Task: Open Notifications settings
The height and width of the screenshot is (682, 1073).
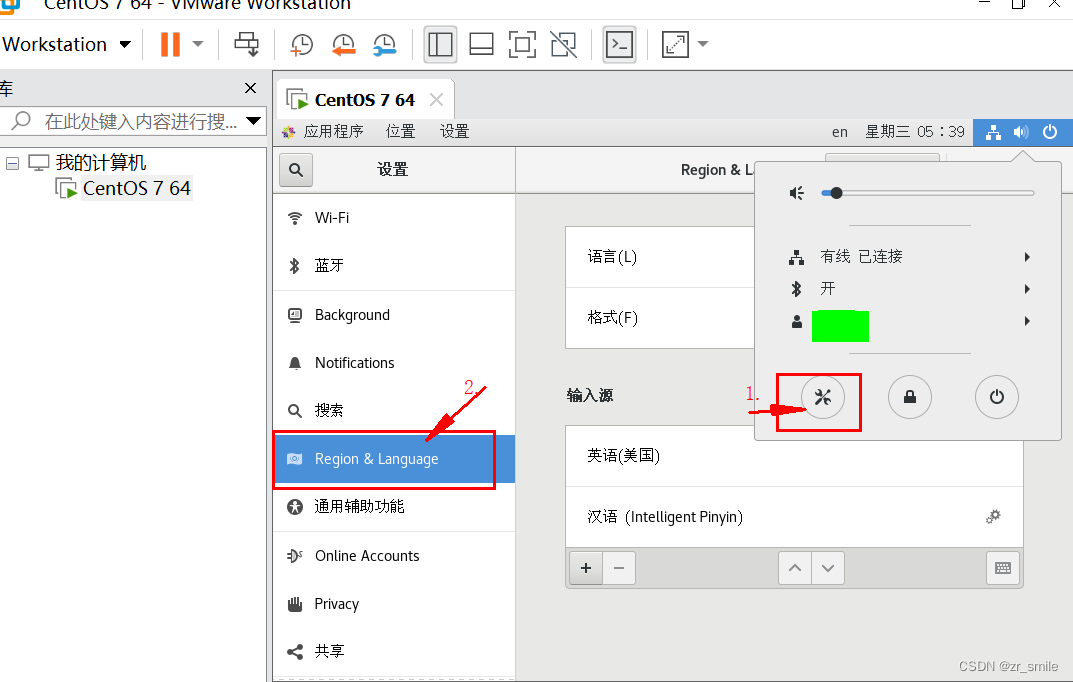Action: 394,363
